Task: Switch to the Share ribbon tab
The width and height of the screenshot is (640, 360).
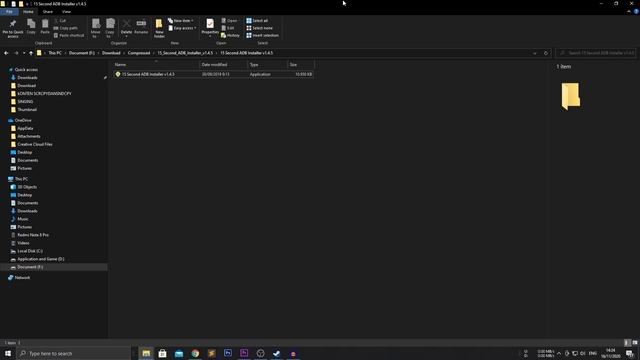Action: 48,12
